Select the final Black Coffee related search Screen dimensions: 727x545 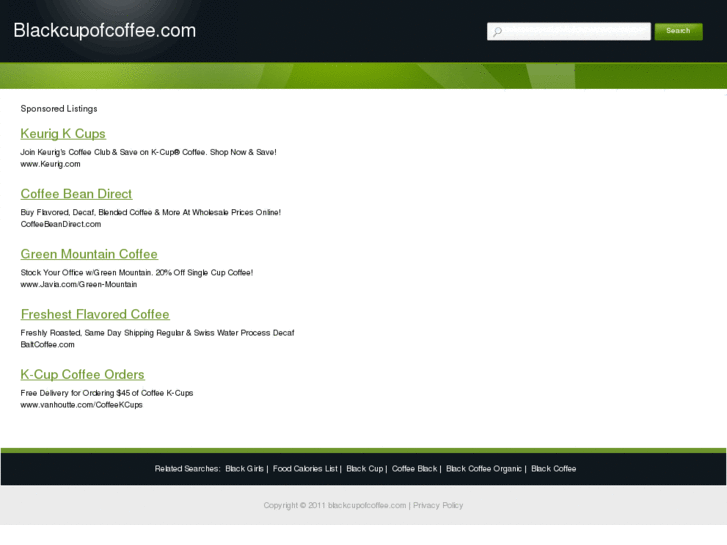click(554, 468)
